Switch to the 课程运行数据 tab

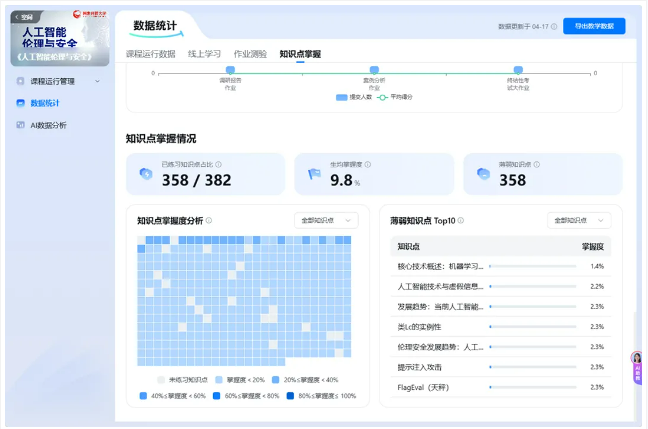coord(150,54)
